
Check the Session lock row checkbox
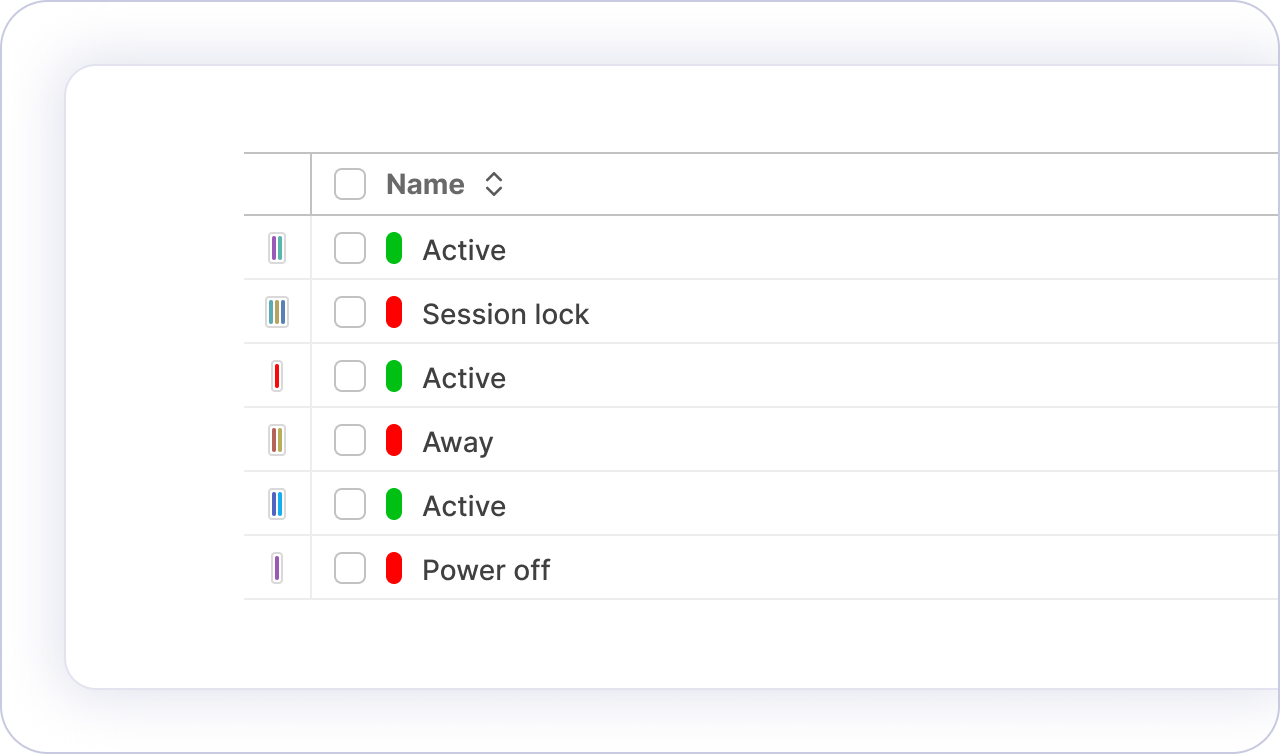pos(350,312)
